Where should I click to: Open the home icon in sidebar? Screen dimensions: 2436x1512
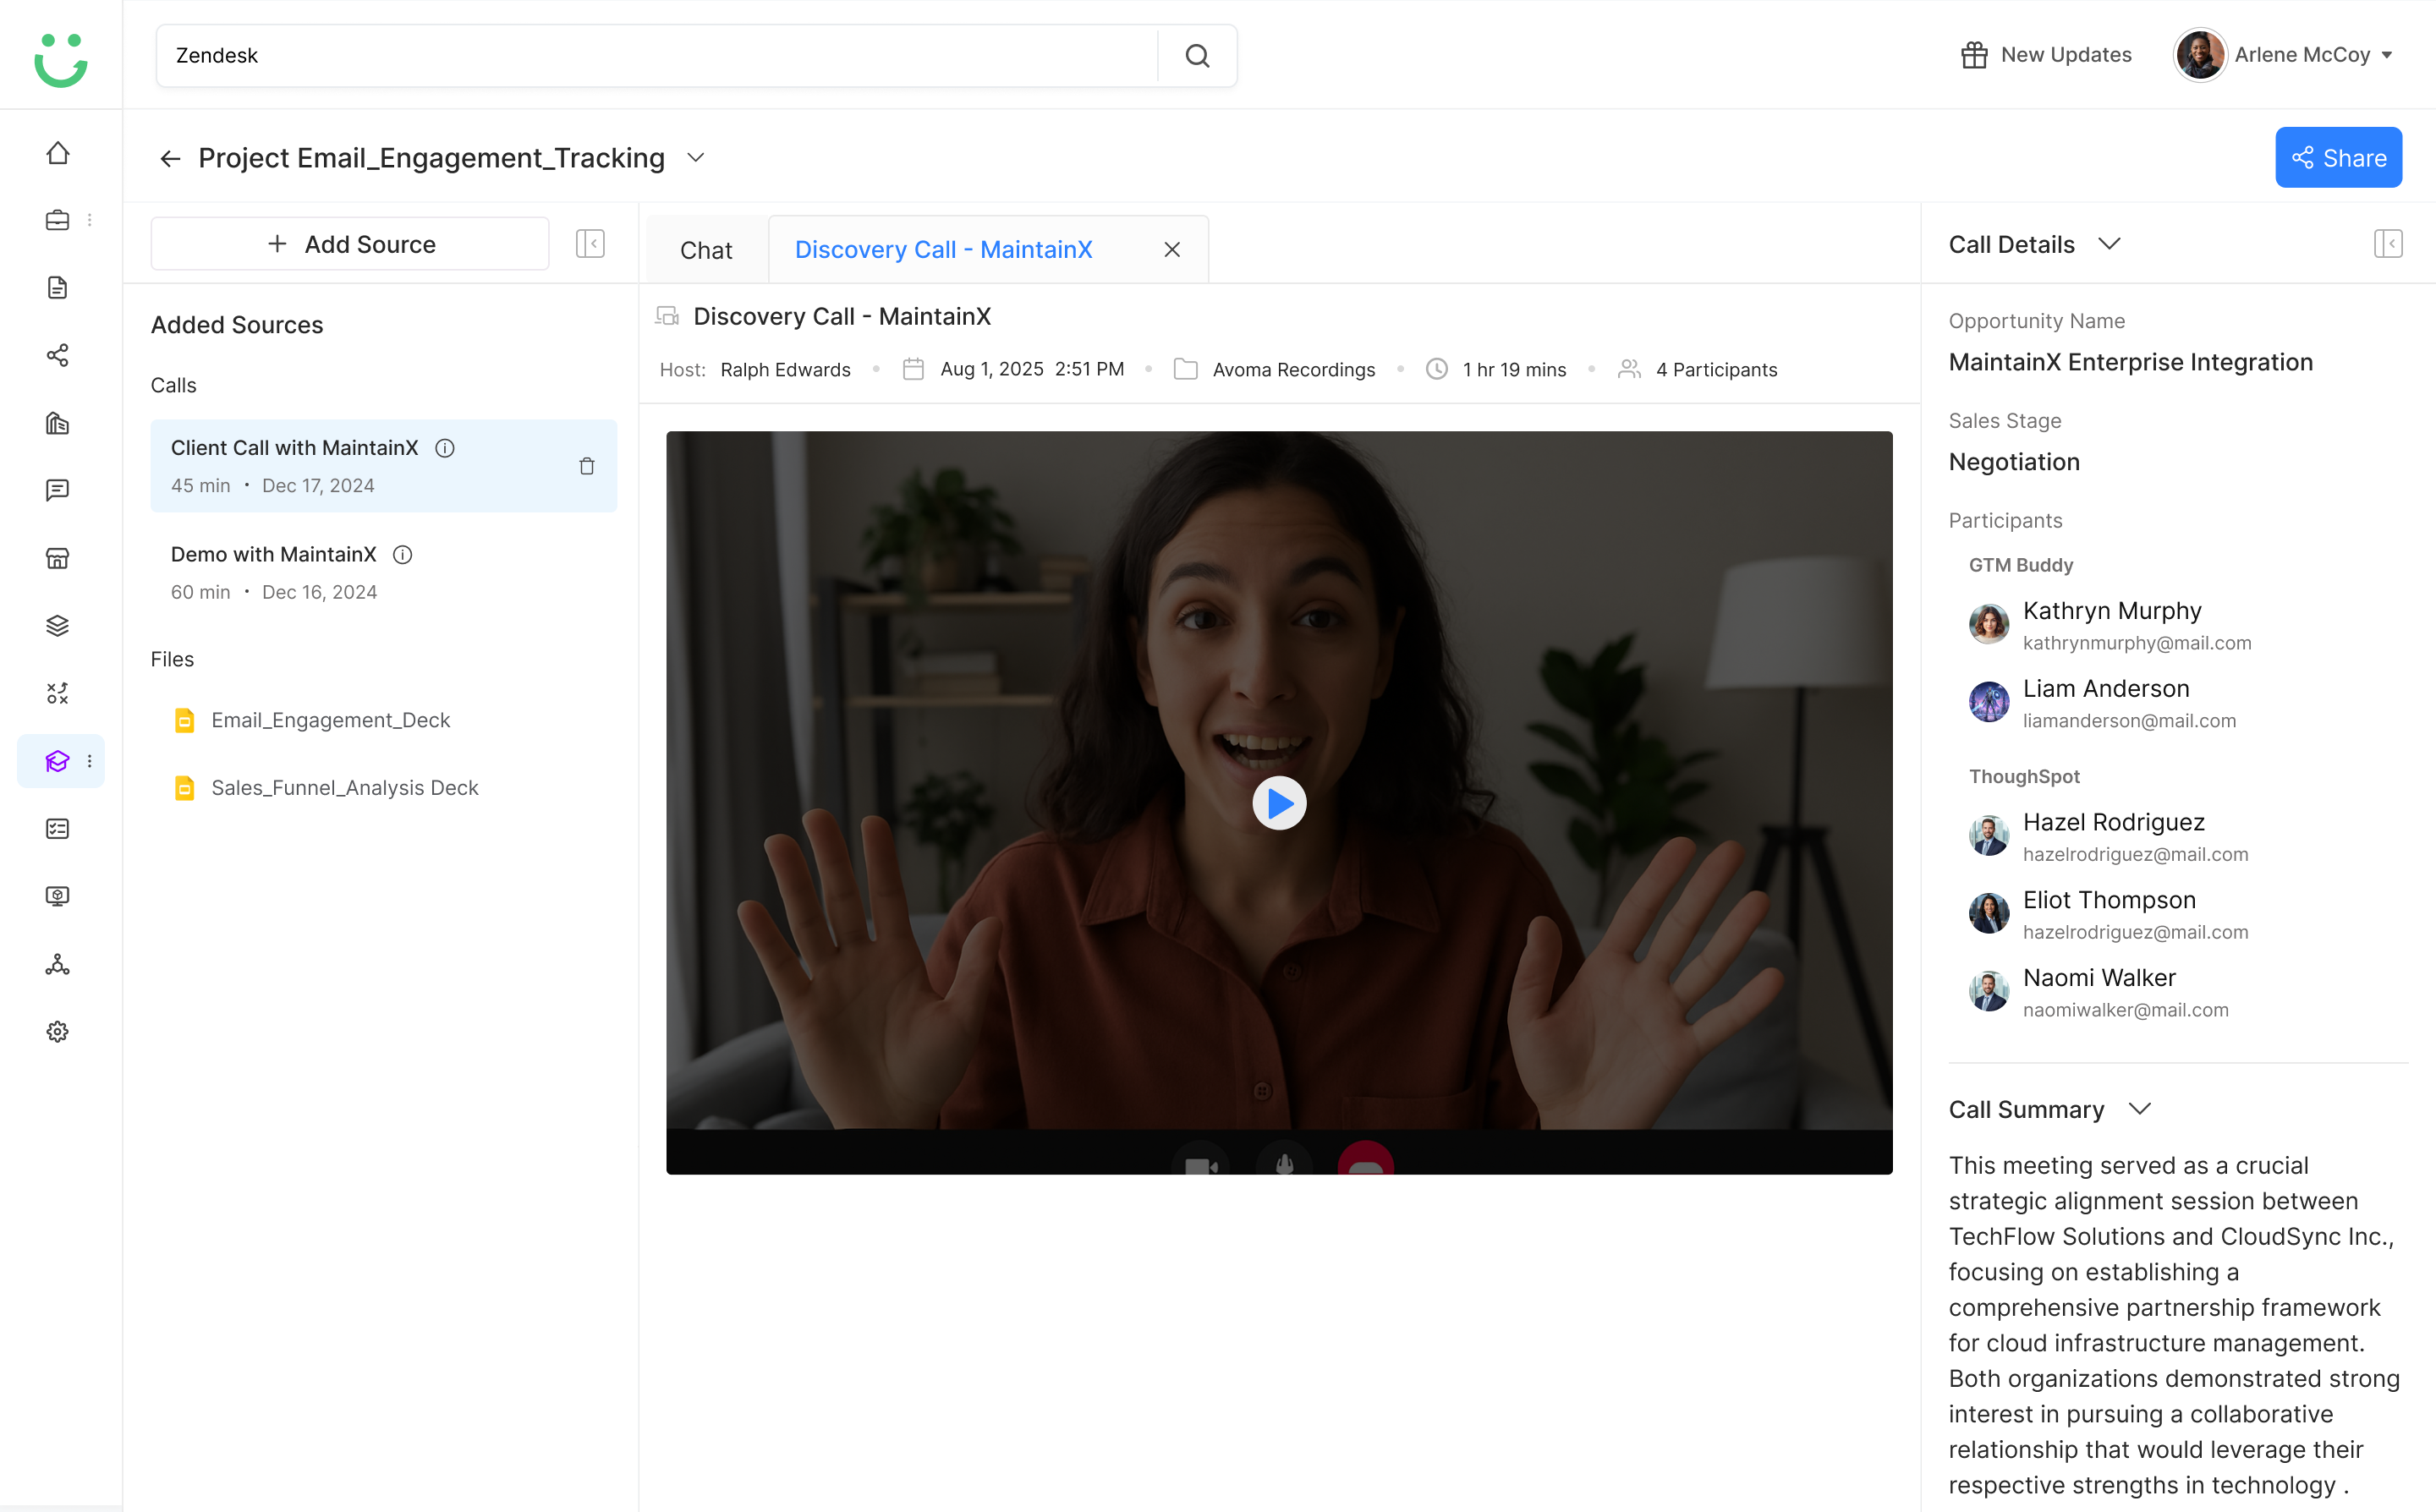58,153
